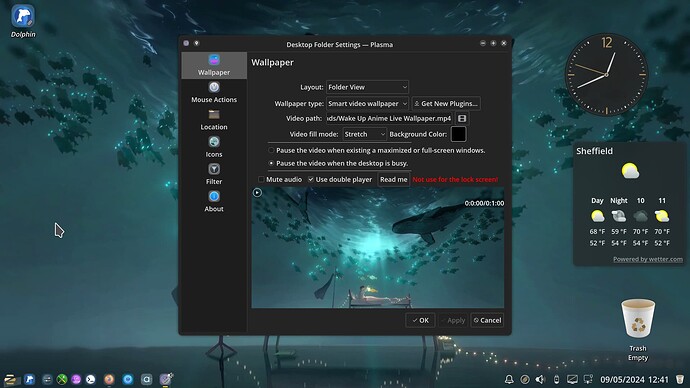This screenshot has height=388, width=690.
Task: Click the video file browse icon
Action: (462, 118)
